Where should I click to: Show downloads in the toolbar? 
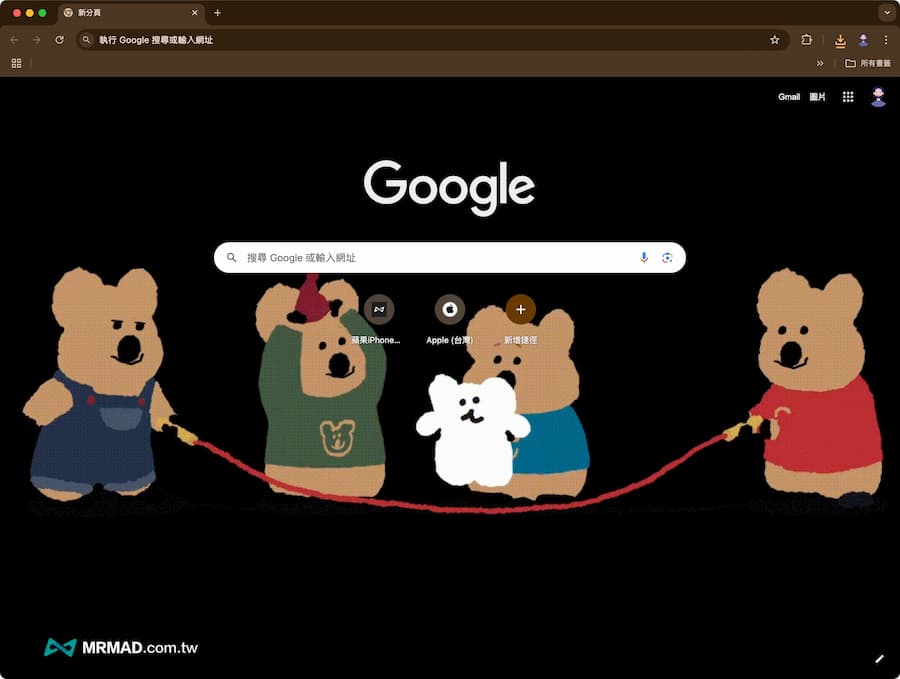[840, 41]
